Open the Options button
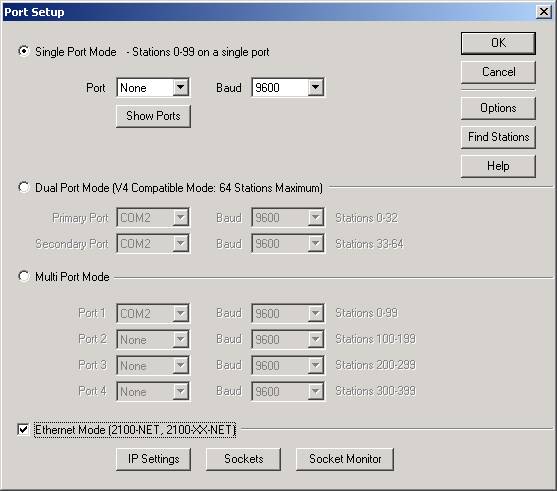Viewport: 557px width, 491px height. click(x=498, y=108)
